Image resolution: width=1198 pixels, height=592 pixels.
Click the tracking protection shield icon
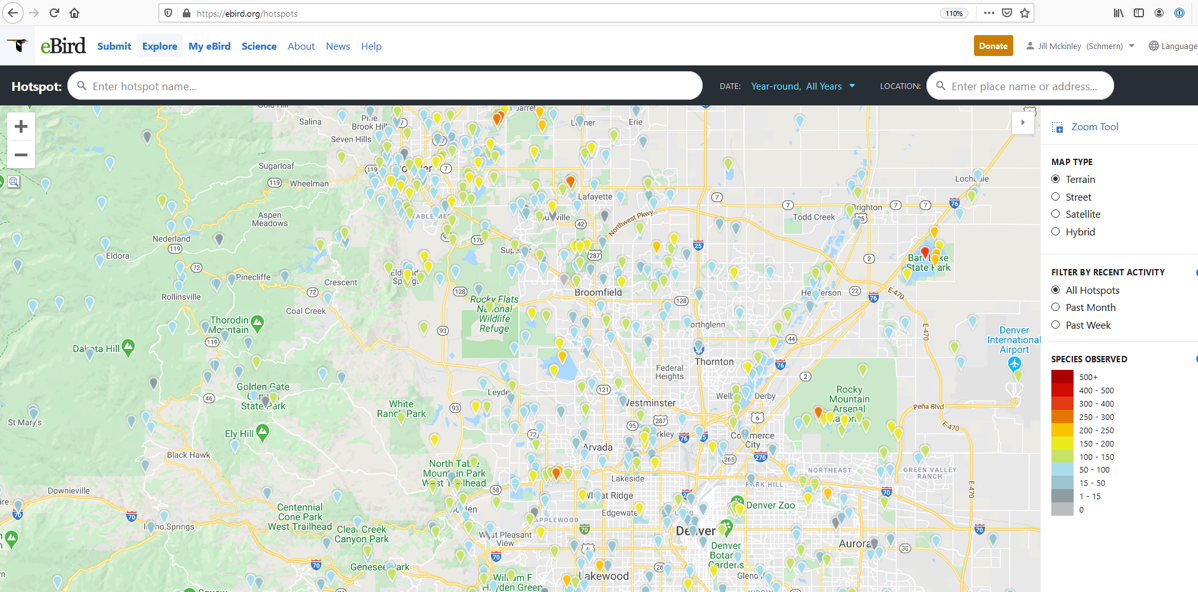169,13
